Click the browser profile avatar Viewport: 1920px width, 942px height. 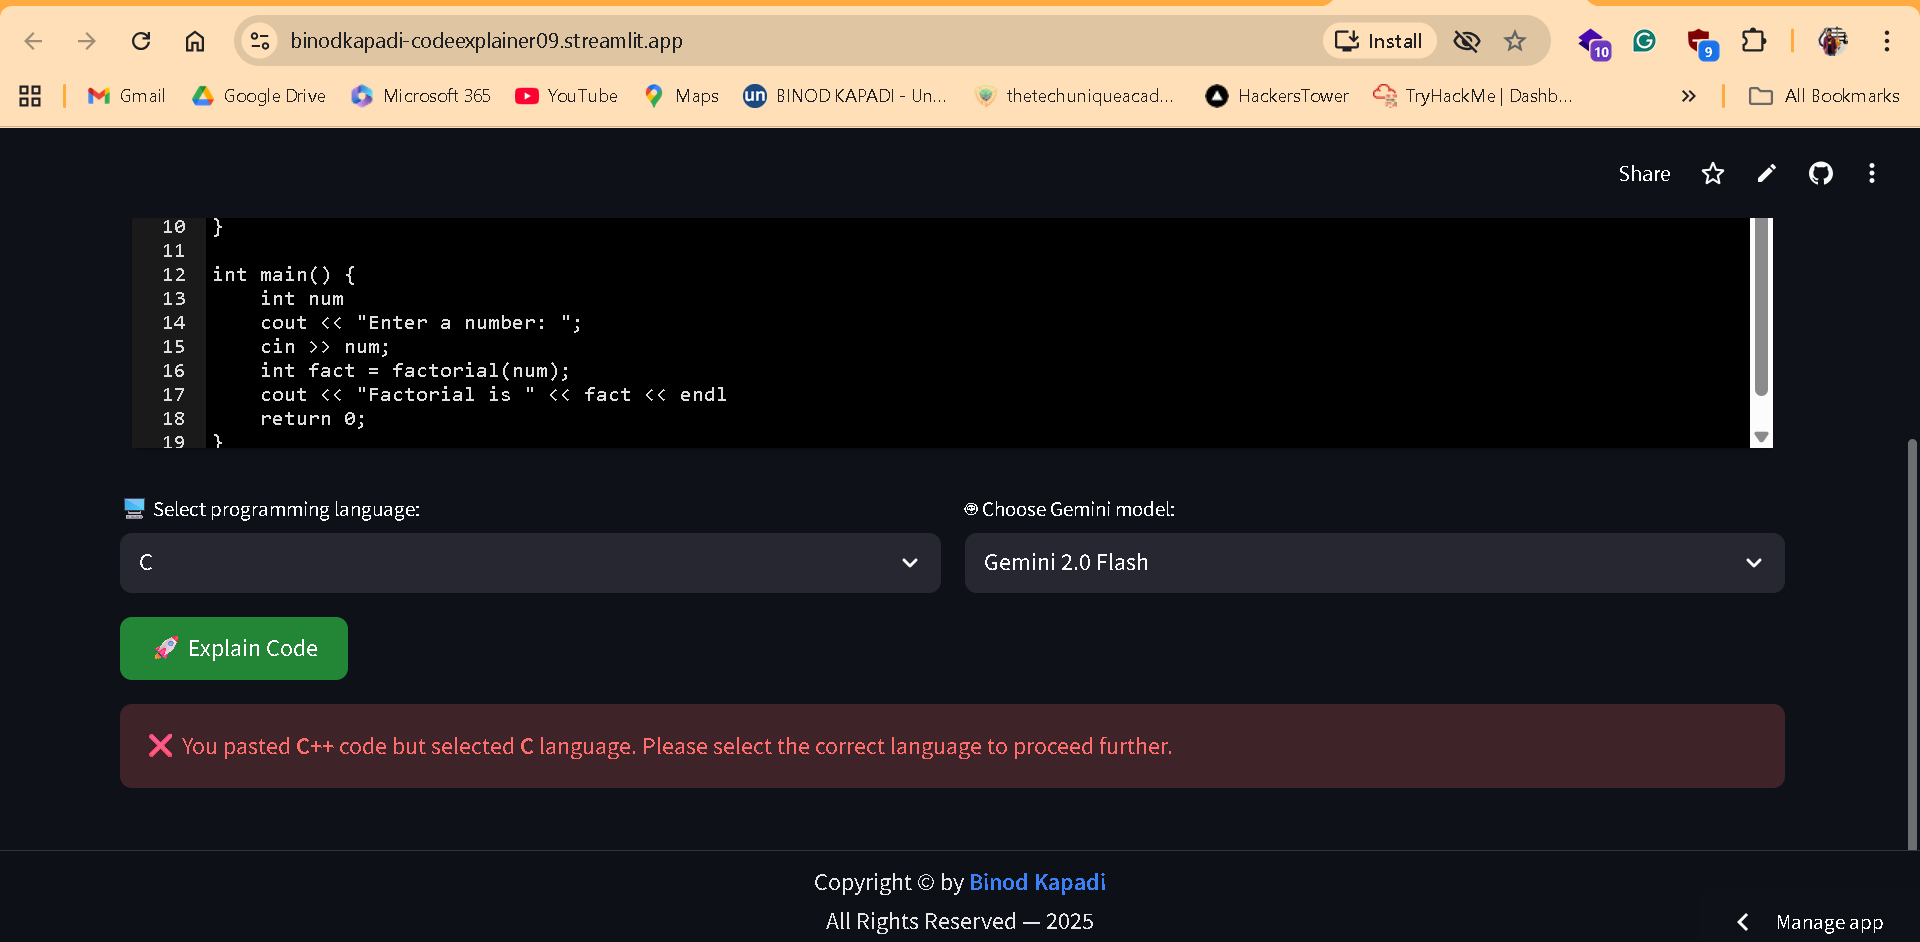pyautogui.click(x=1834, y=41)
